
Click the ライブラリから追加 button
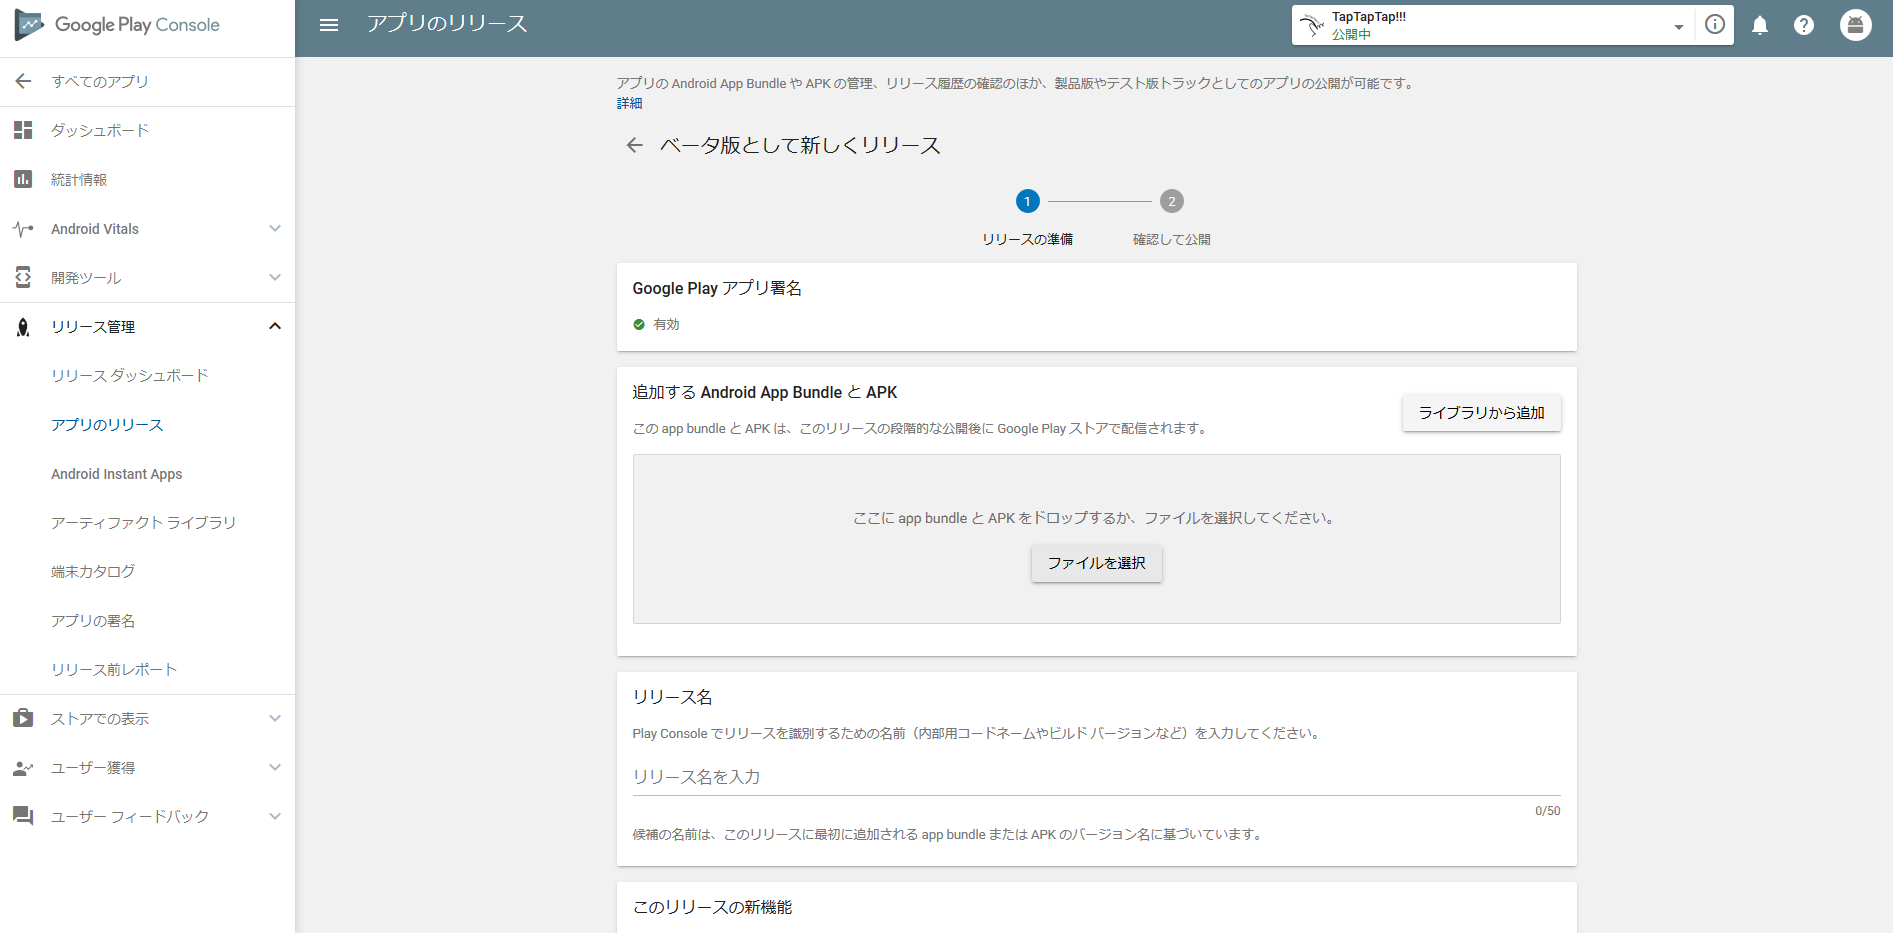(x=1481, y=412)
